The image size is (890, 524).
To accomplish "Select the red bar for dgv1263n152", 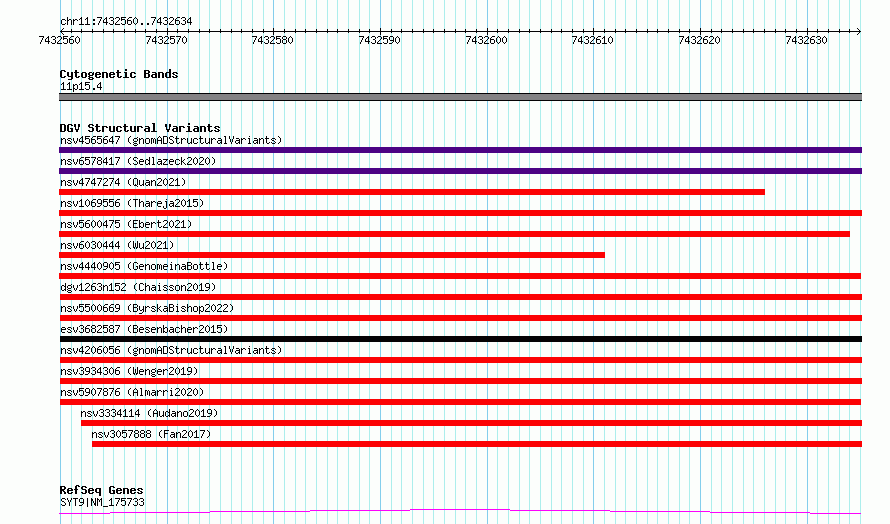I will [x=460, y=297].
